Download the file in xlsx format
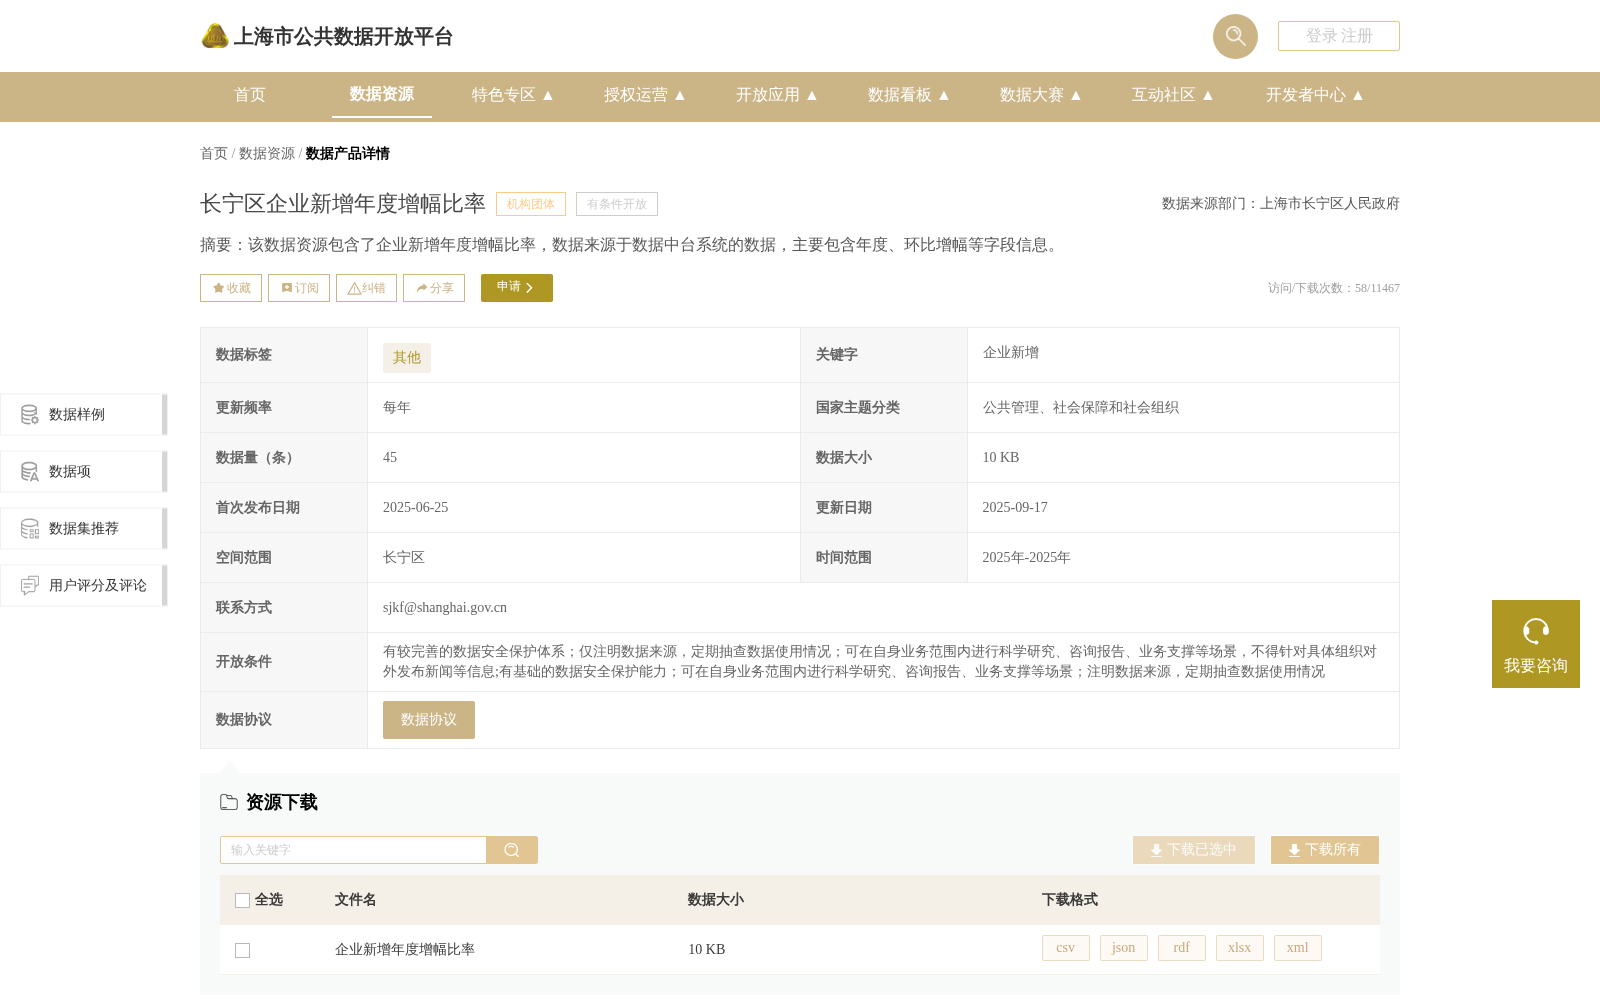Image resolution: width=1600 pixels, height=1000 pixels. pos(1240,948)
